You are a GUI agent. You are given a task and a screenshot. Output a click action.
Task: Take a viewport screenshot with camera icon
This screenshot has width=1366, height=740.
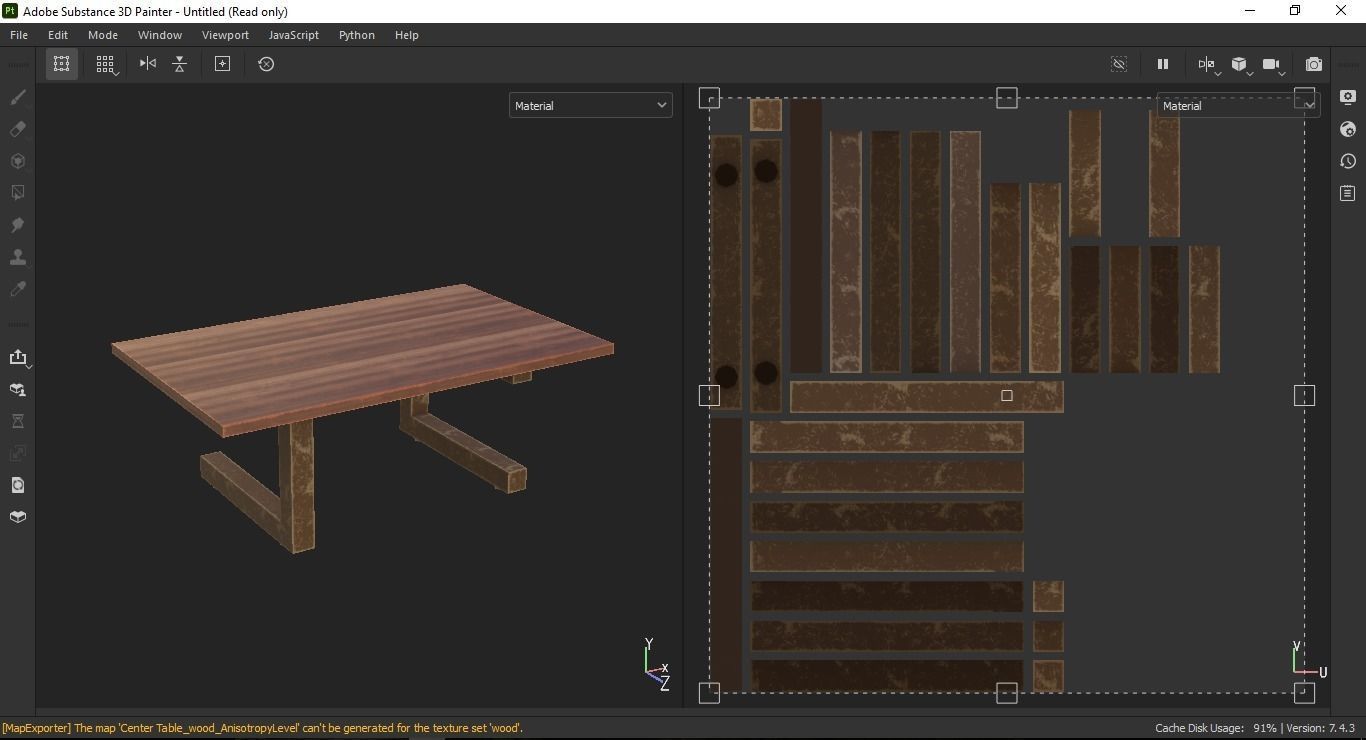click(1314, 64)
